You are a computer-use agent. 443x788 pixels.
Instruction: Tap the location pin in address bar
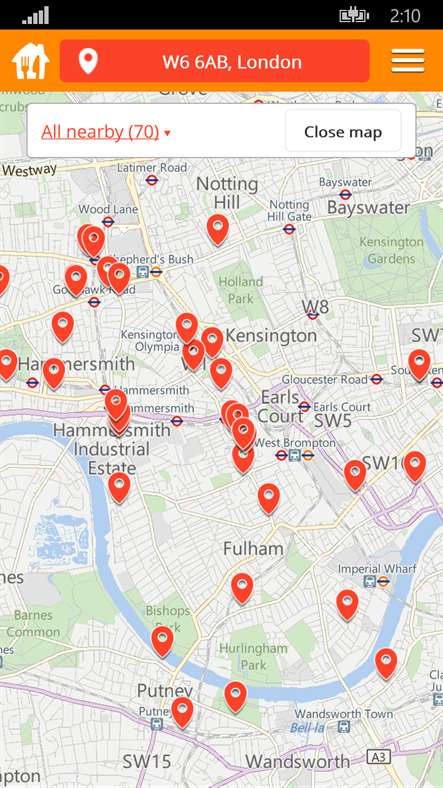click(x=88, y=61)
